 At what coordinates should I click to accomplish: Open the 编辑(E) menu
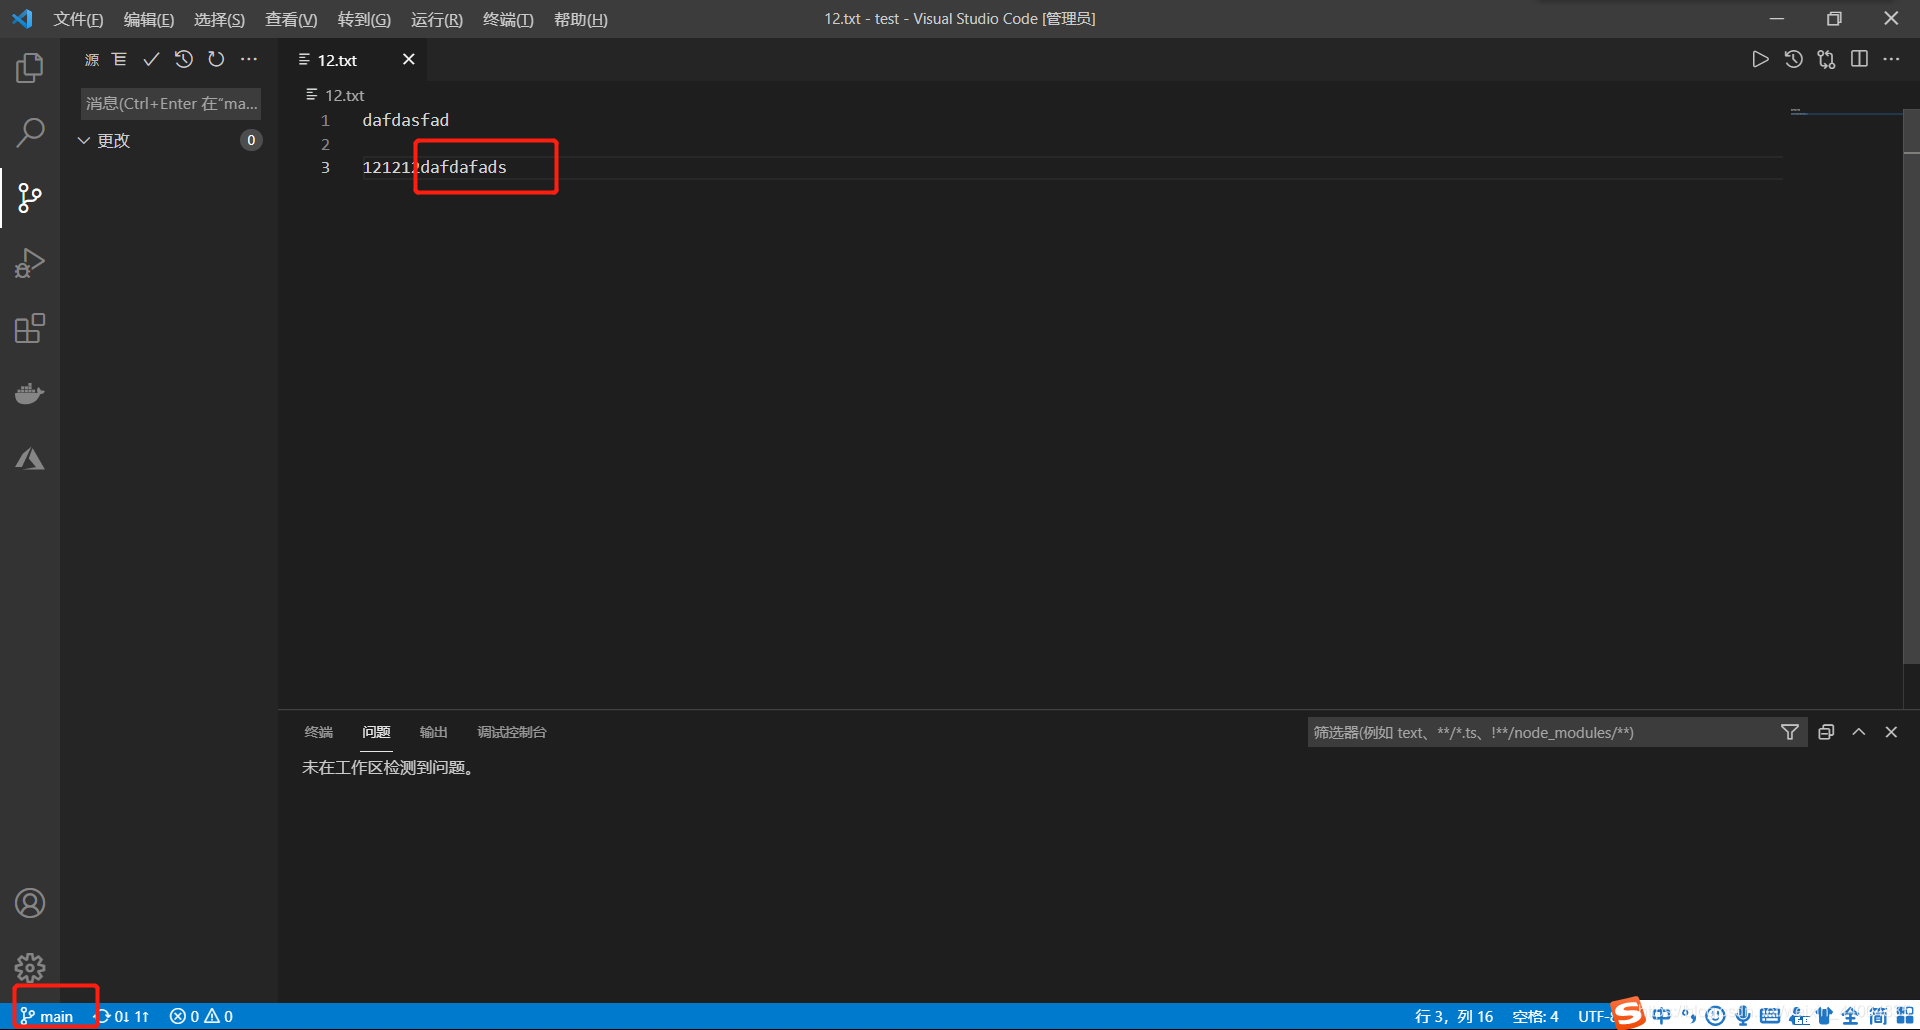(149, 19)
